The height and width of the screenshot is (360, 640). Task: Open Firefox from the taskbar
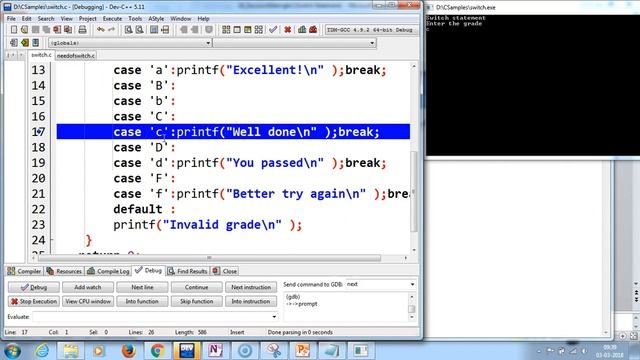[x=128, y=351]
